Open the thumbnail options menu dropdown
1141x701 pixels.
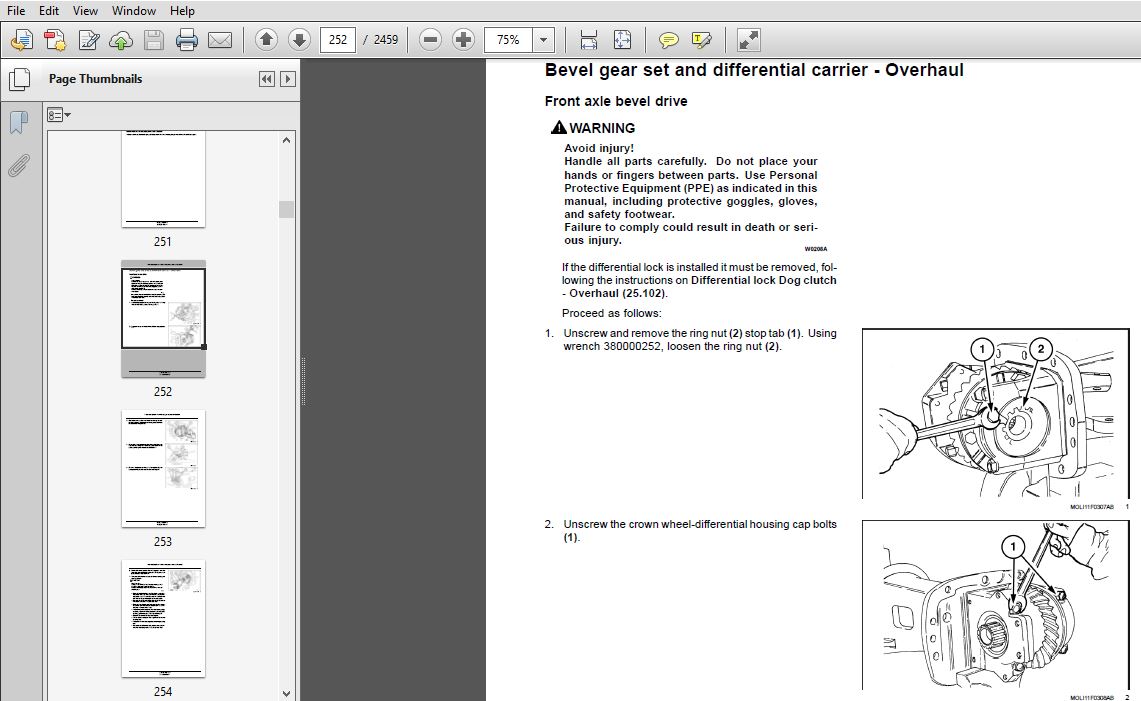(59, 115)
